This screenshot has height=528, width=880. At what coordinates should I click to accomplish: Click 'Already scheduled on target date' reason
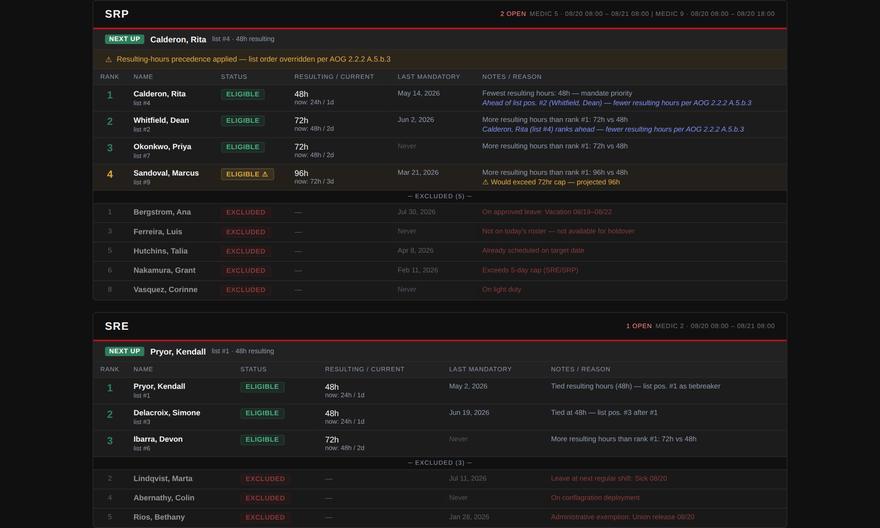point(533,251)
